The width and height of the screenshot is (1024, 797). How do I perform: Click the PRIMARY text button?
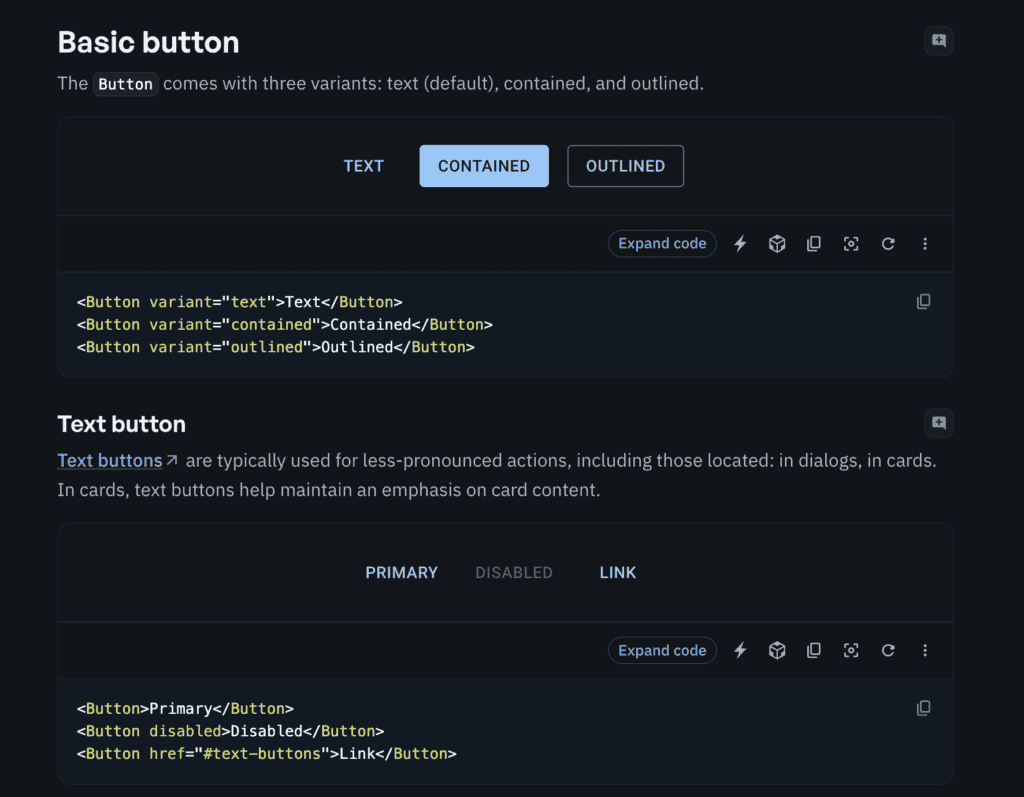pyautogui.click(x=401, y=572)
